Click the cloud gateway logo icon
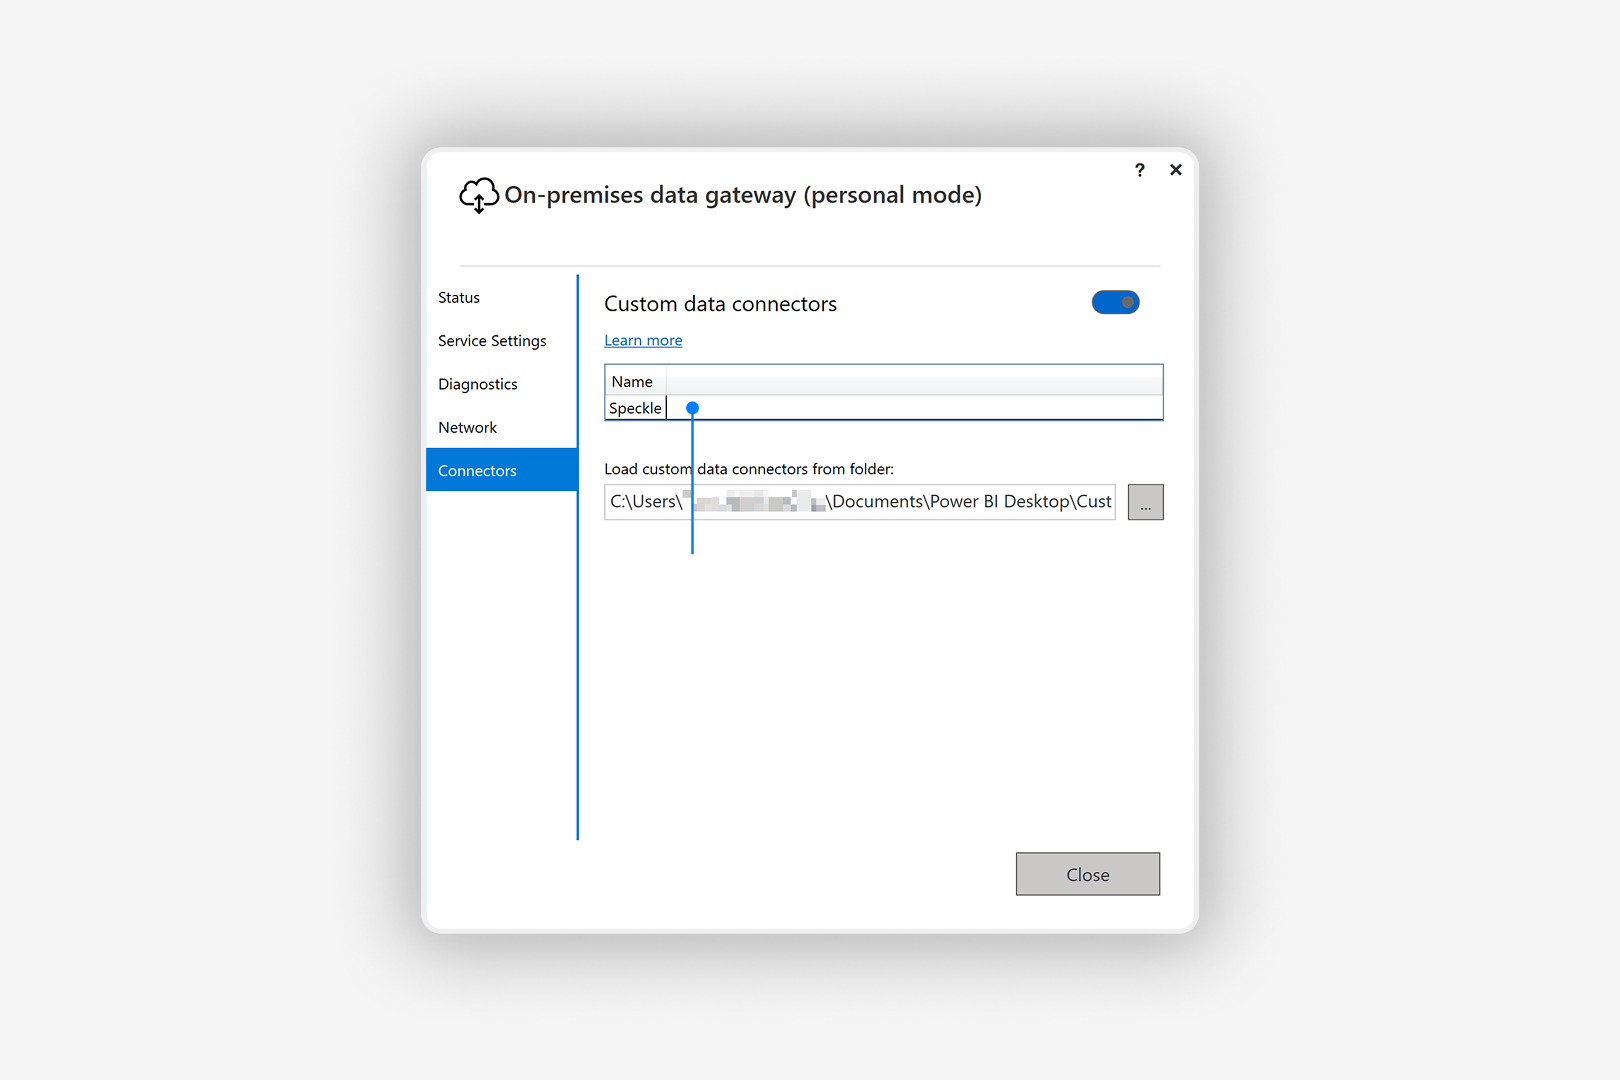Image resolution: width=1620 pixels, height=1080 pixels. [479, 195]
